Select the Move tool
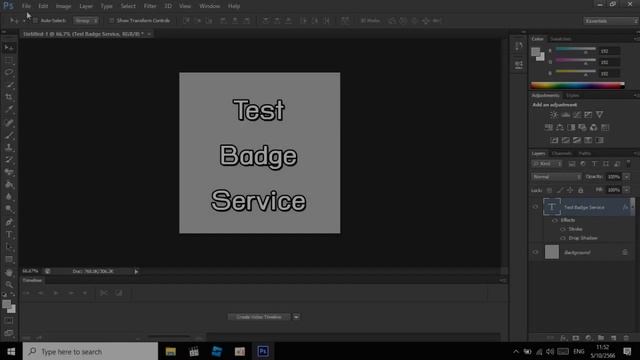This screenshot has height=360, width=640. click(9, 48)
